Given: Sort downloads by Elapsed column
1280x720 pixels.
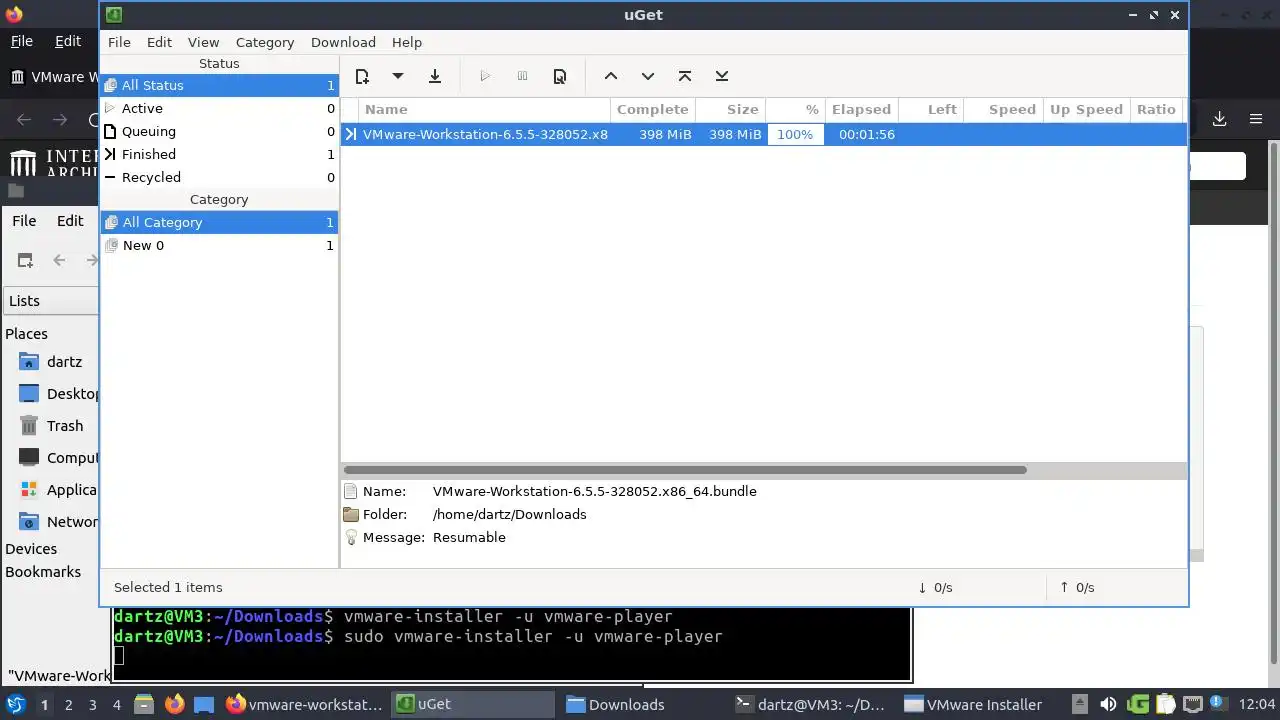Looking at the screenshot, I should [861, 109].
